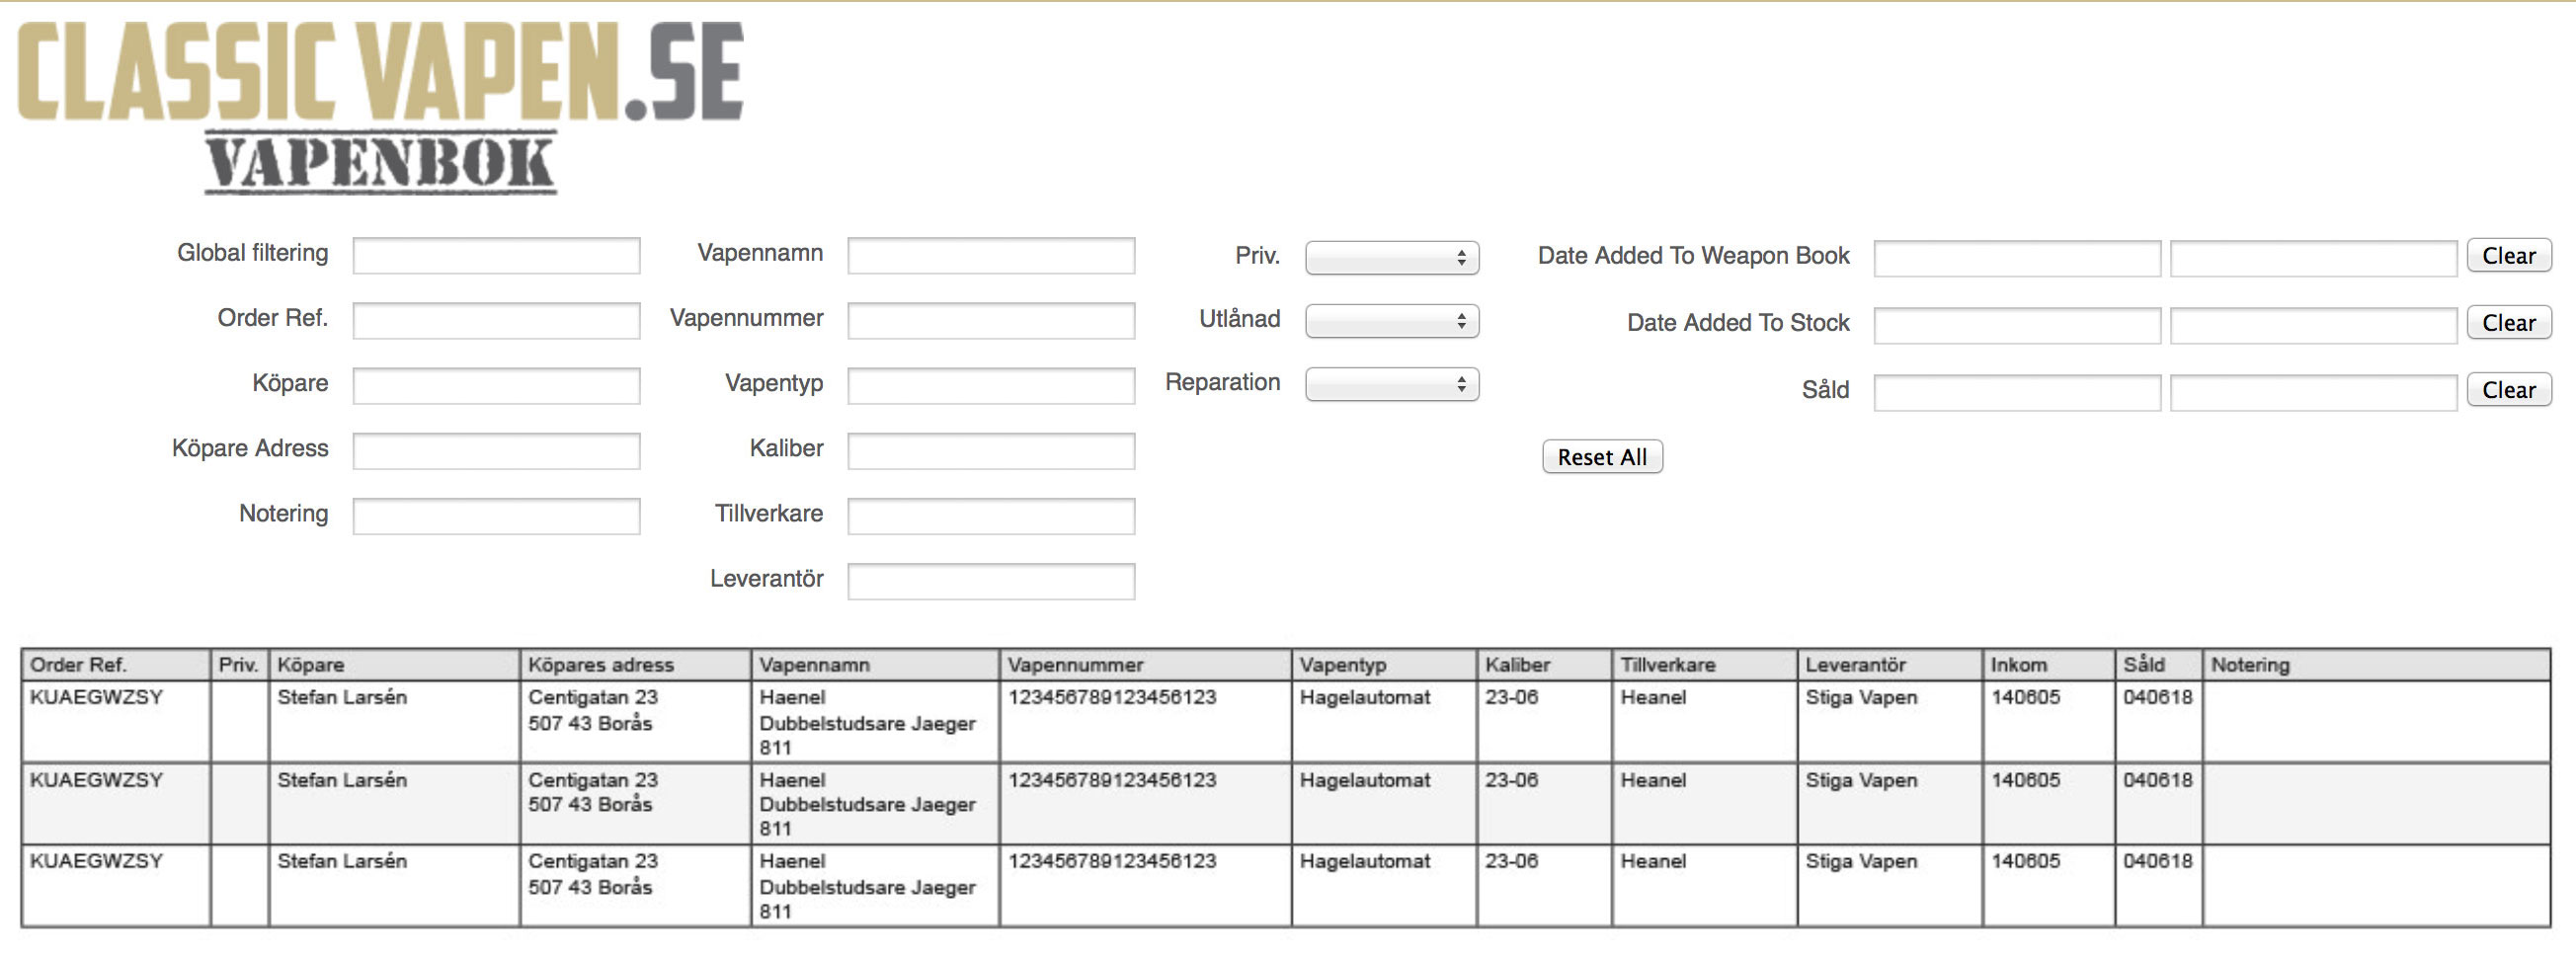Expand the Utlånad dropdown

pyautogui.click(x=1391, y=321)
